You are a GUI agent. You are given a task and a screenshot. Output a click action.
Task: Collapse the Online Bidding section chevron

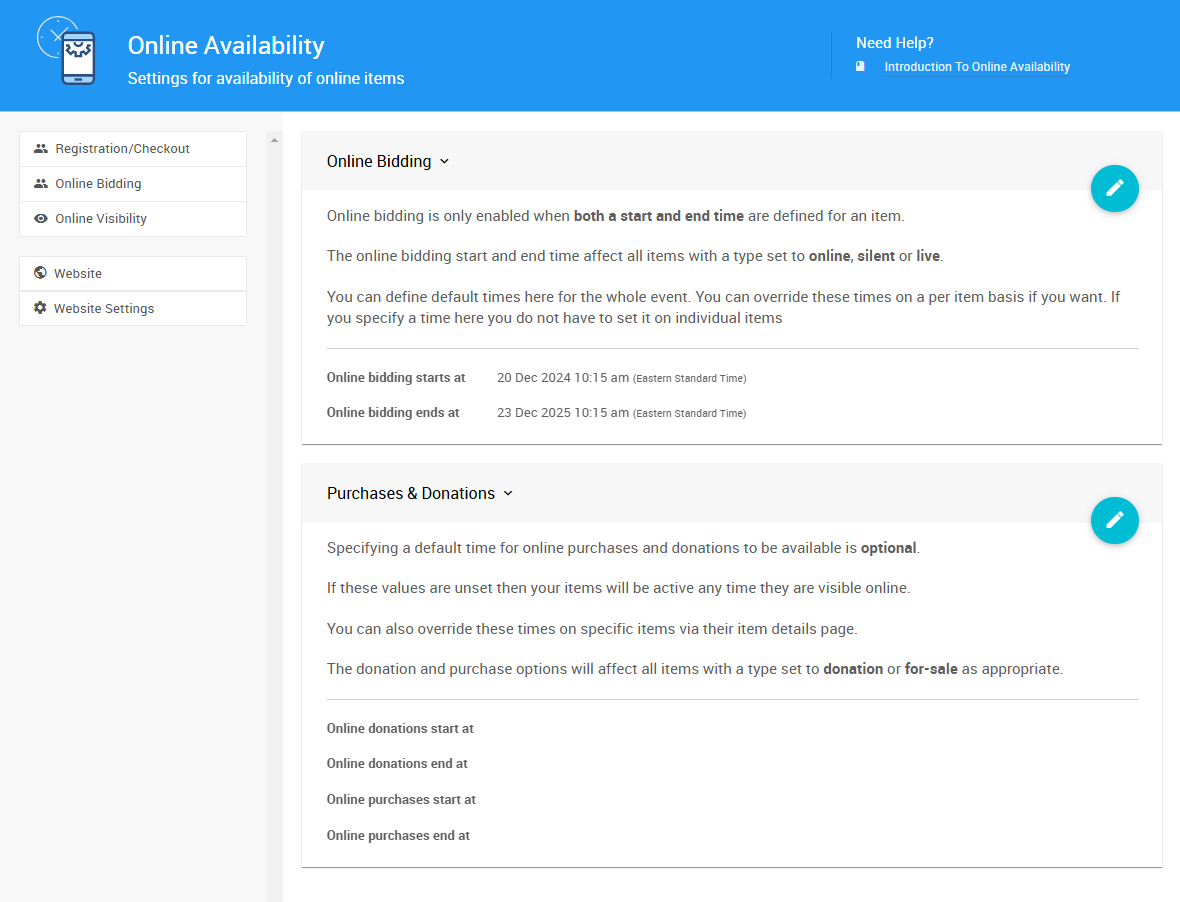coord(445,161)
